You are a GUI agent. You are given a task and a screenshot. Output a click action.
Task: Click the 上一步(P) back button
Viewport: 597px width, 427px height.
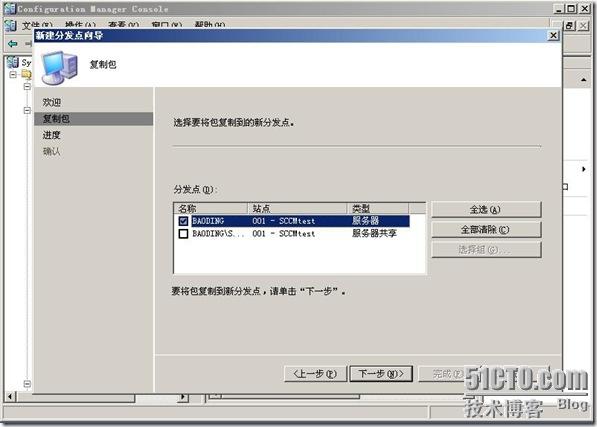[315, 374]
